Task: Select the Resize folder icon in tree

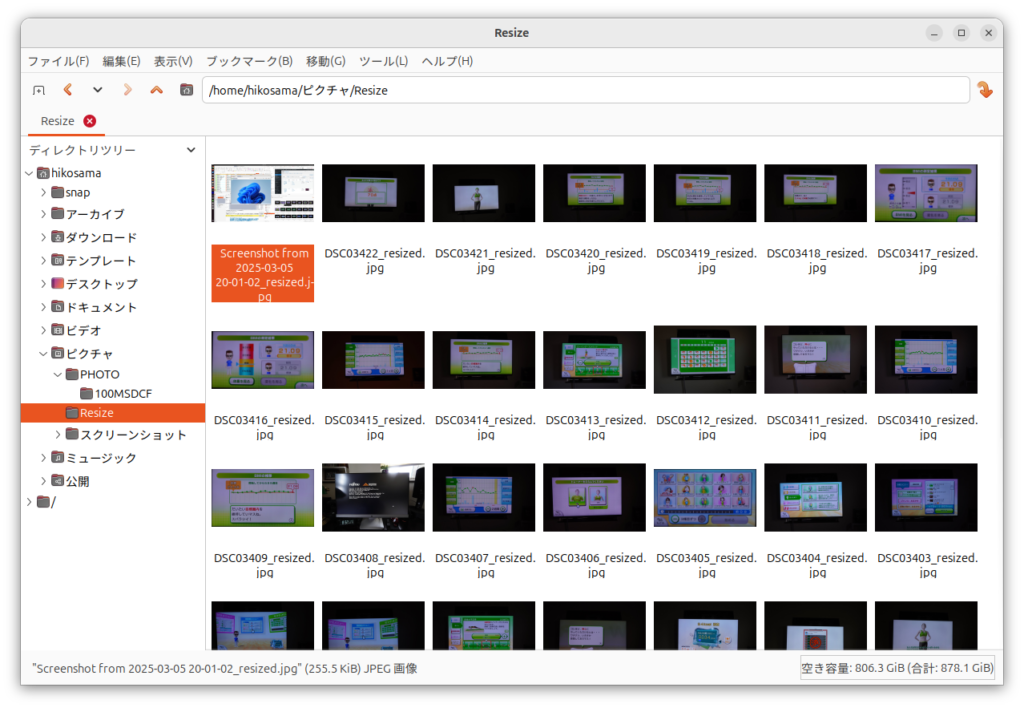Action: [x=72, y=413]
